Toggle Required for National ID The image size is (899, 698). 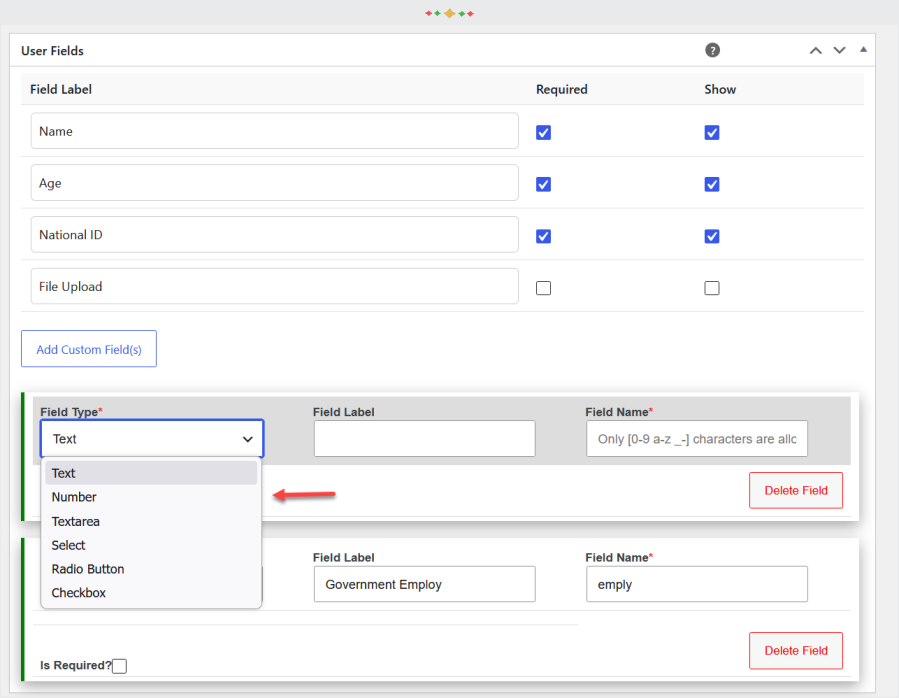[x=544, y=236]
